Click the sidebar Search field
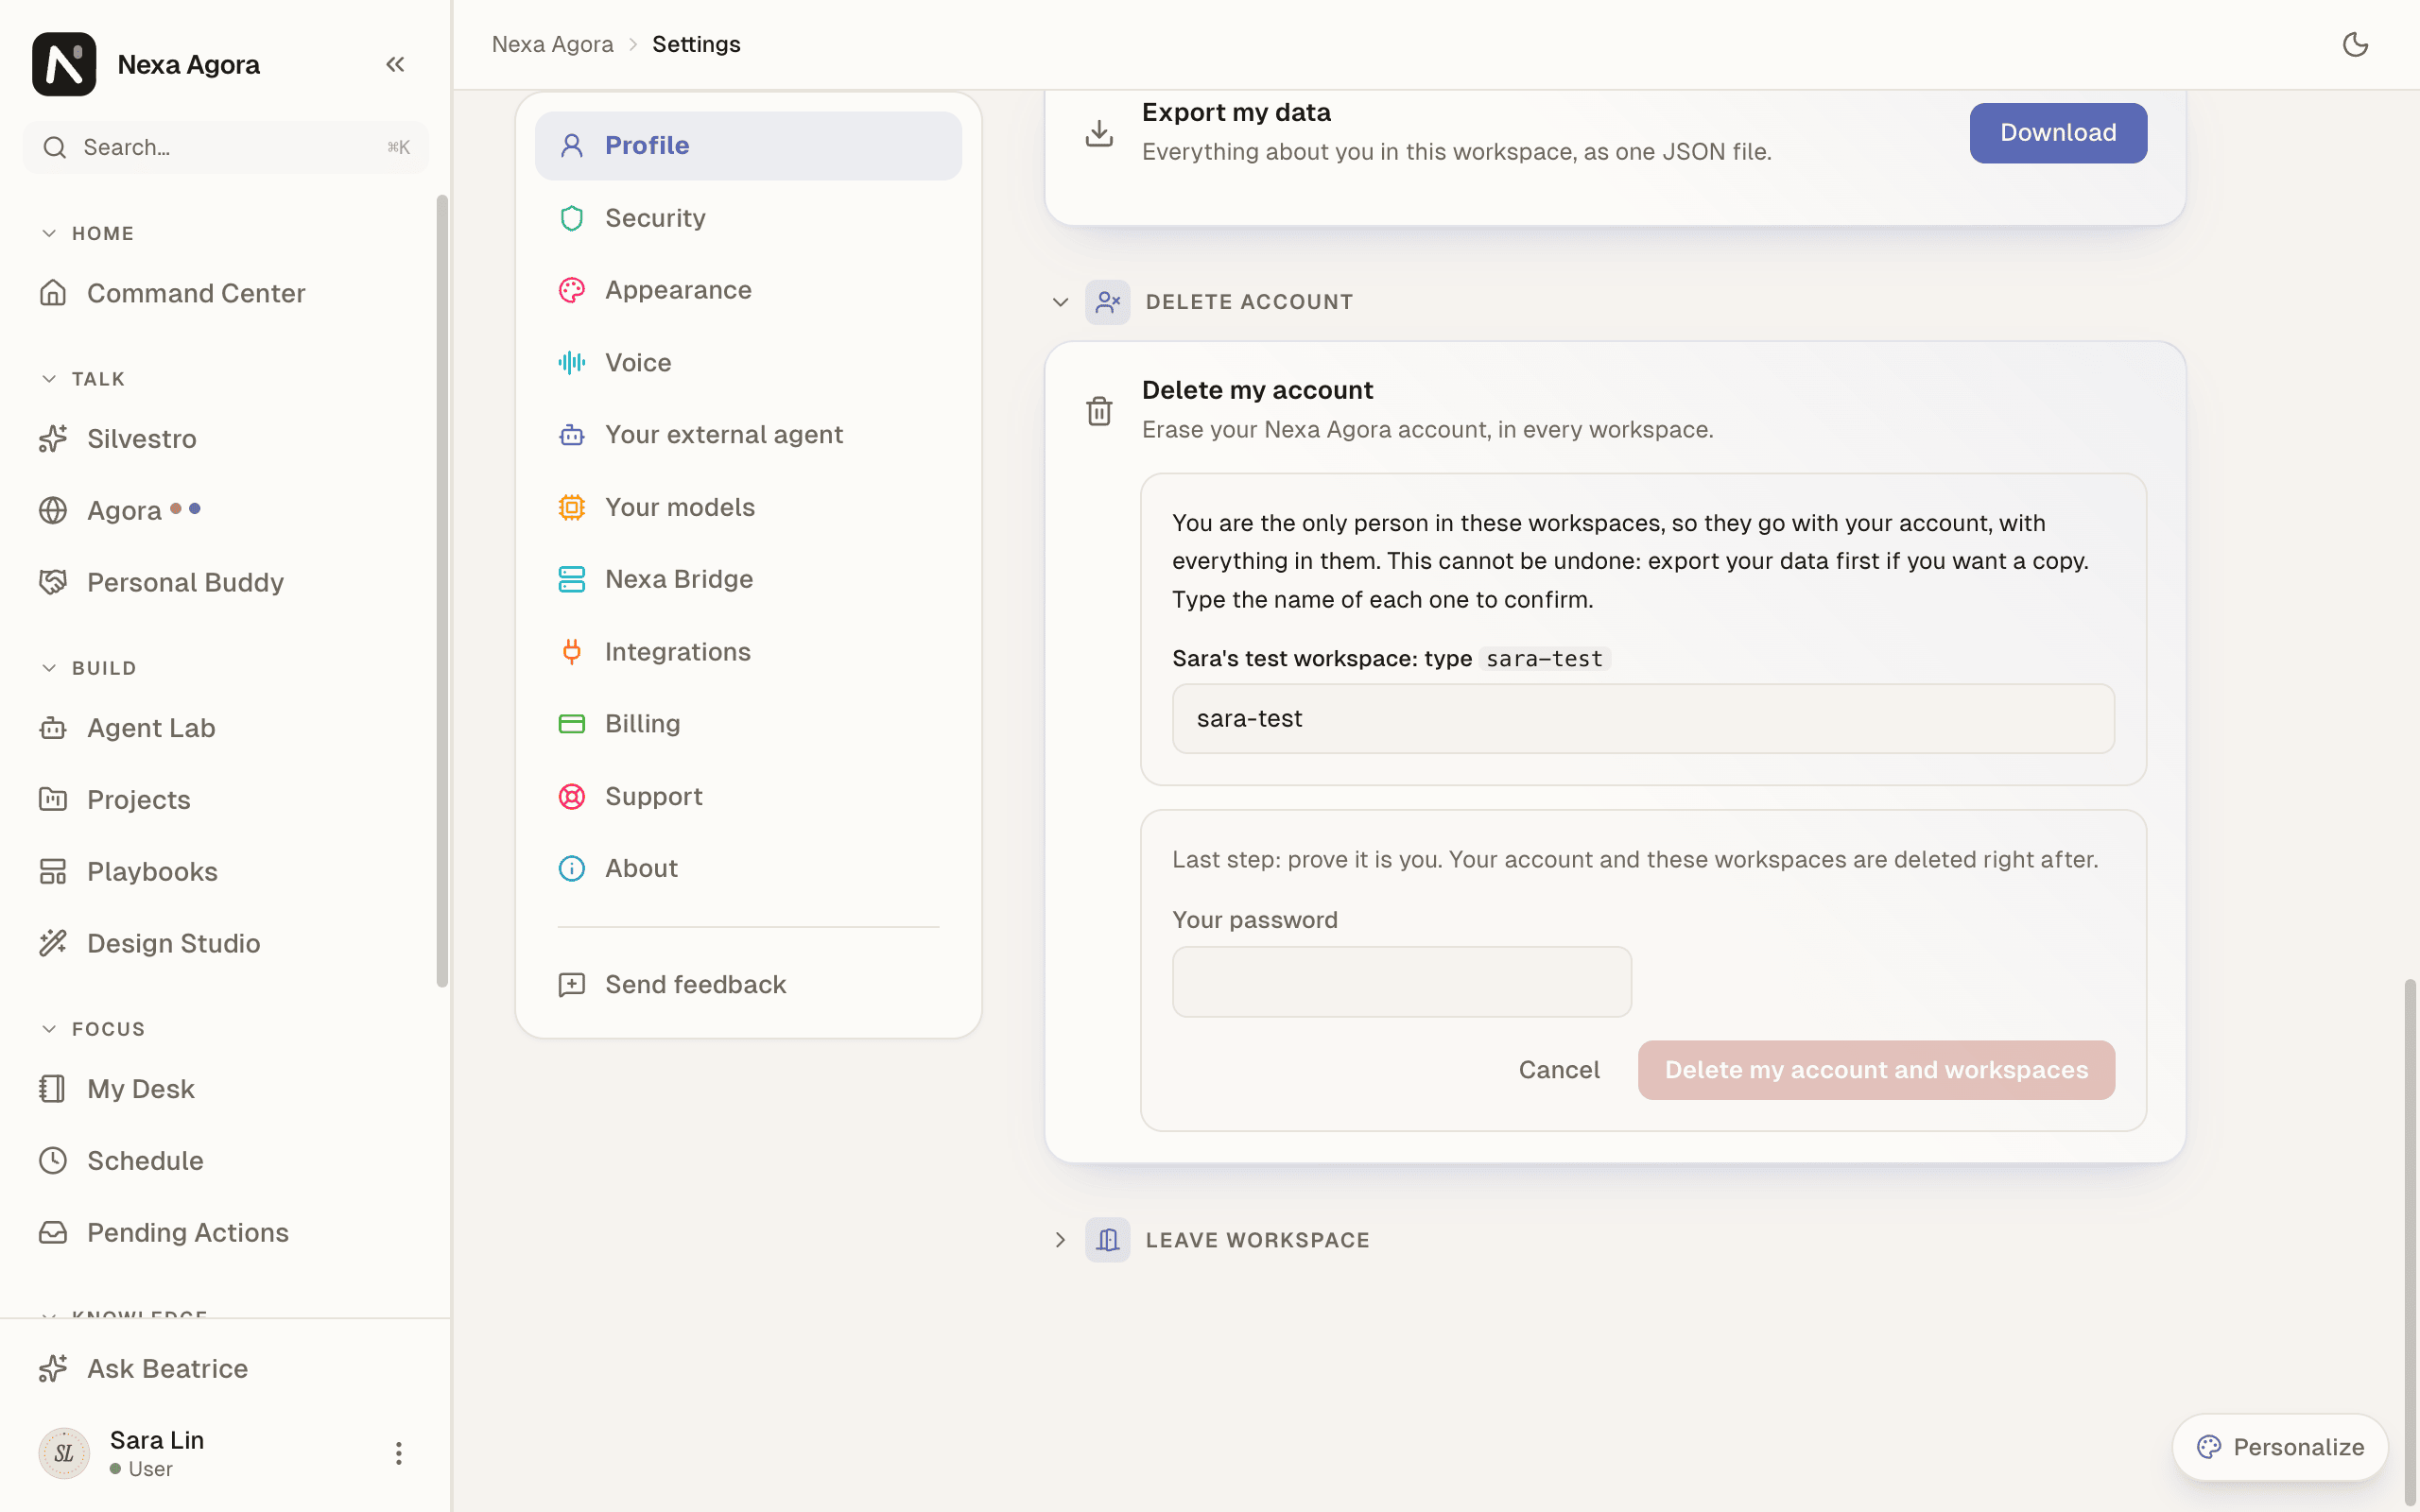The width and height of the screenshot is (2420, 1512). tap(226, 148)
